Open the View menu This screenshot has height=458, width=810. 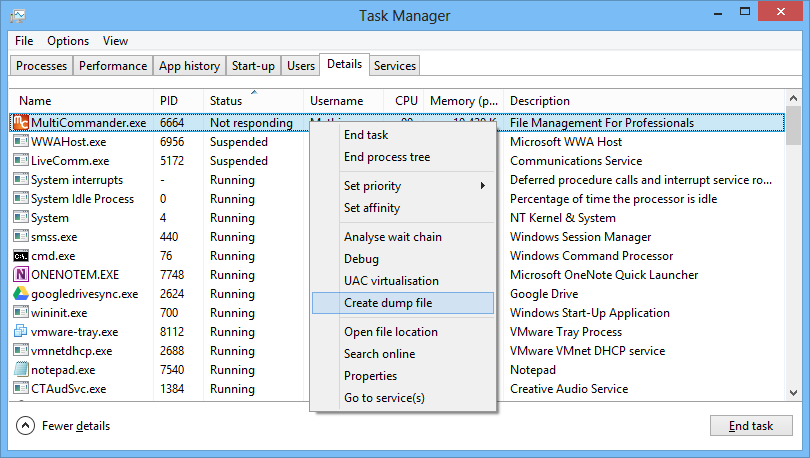(115, 41)
